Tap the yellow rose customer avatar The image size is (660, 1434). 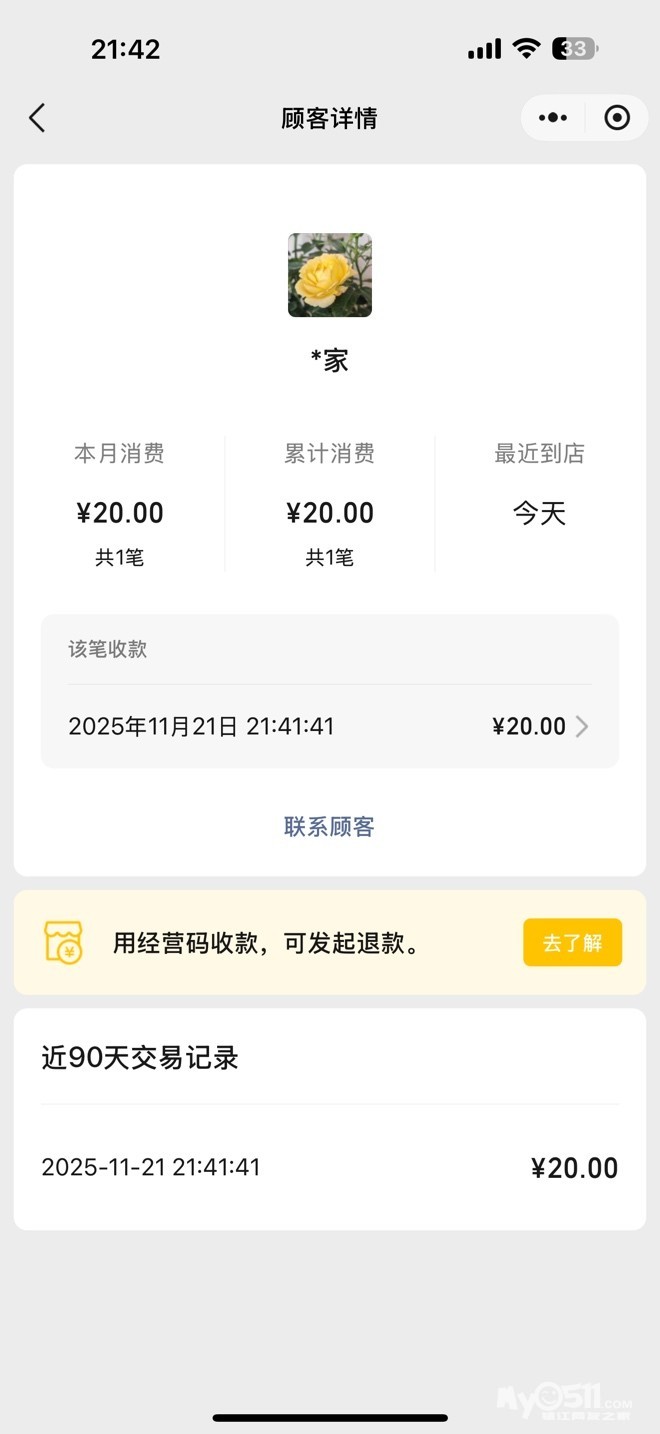[x=330, y=275]
